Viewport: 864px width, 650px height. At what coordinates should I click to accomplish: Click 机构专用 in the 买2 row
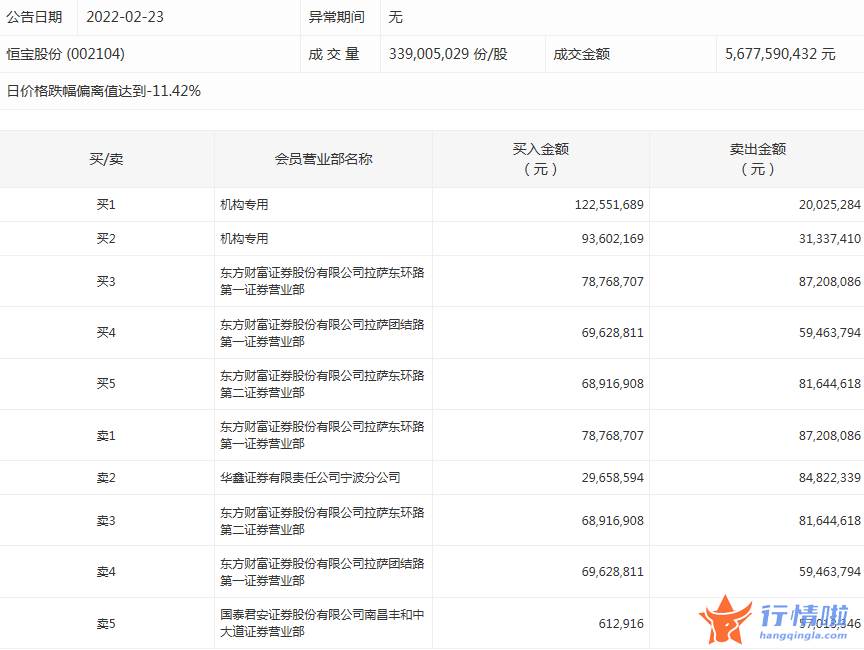point(244,239)
